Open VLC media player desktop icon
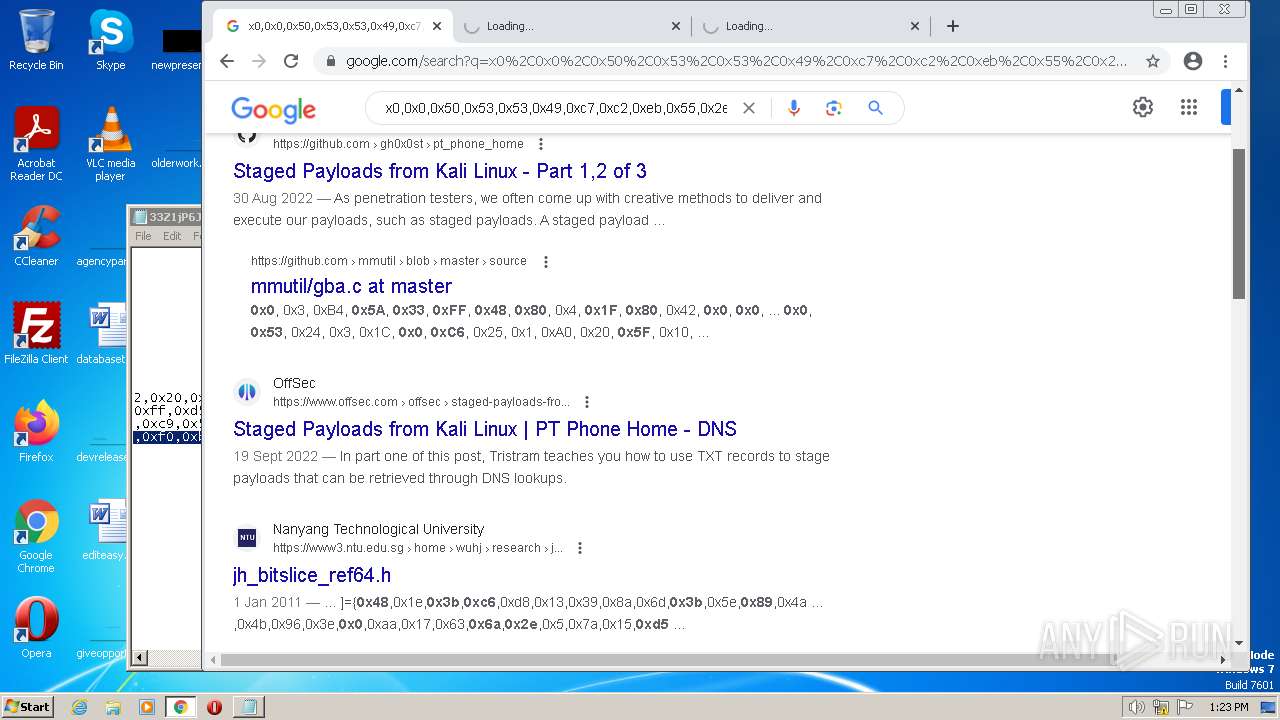This screenshot has height=720, width=1280. (x=110, y=144)
